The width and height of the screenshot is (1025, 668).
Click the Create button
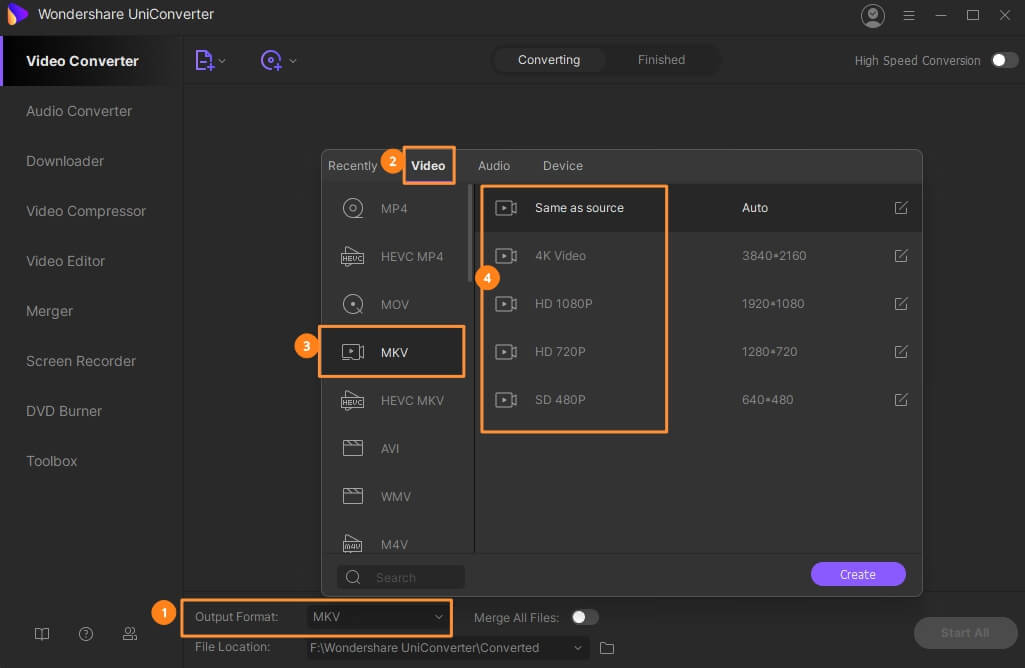(857, 574)
